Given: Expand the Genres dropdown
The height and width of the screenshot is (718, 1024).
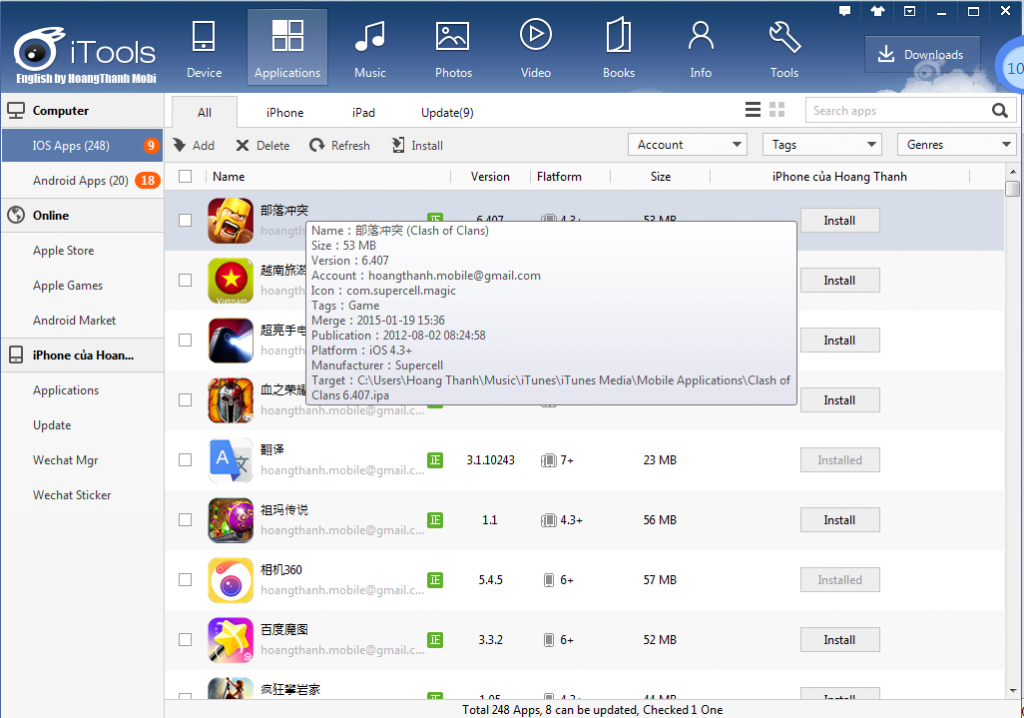Looking at the screenshot, I should tap(957, 143).
